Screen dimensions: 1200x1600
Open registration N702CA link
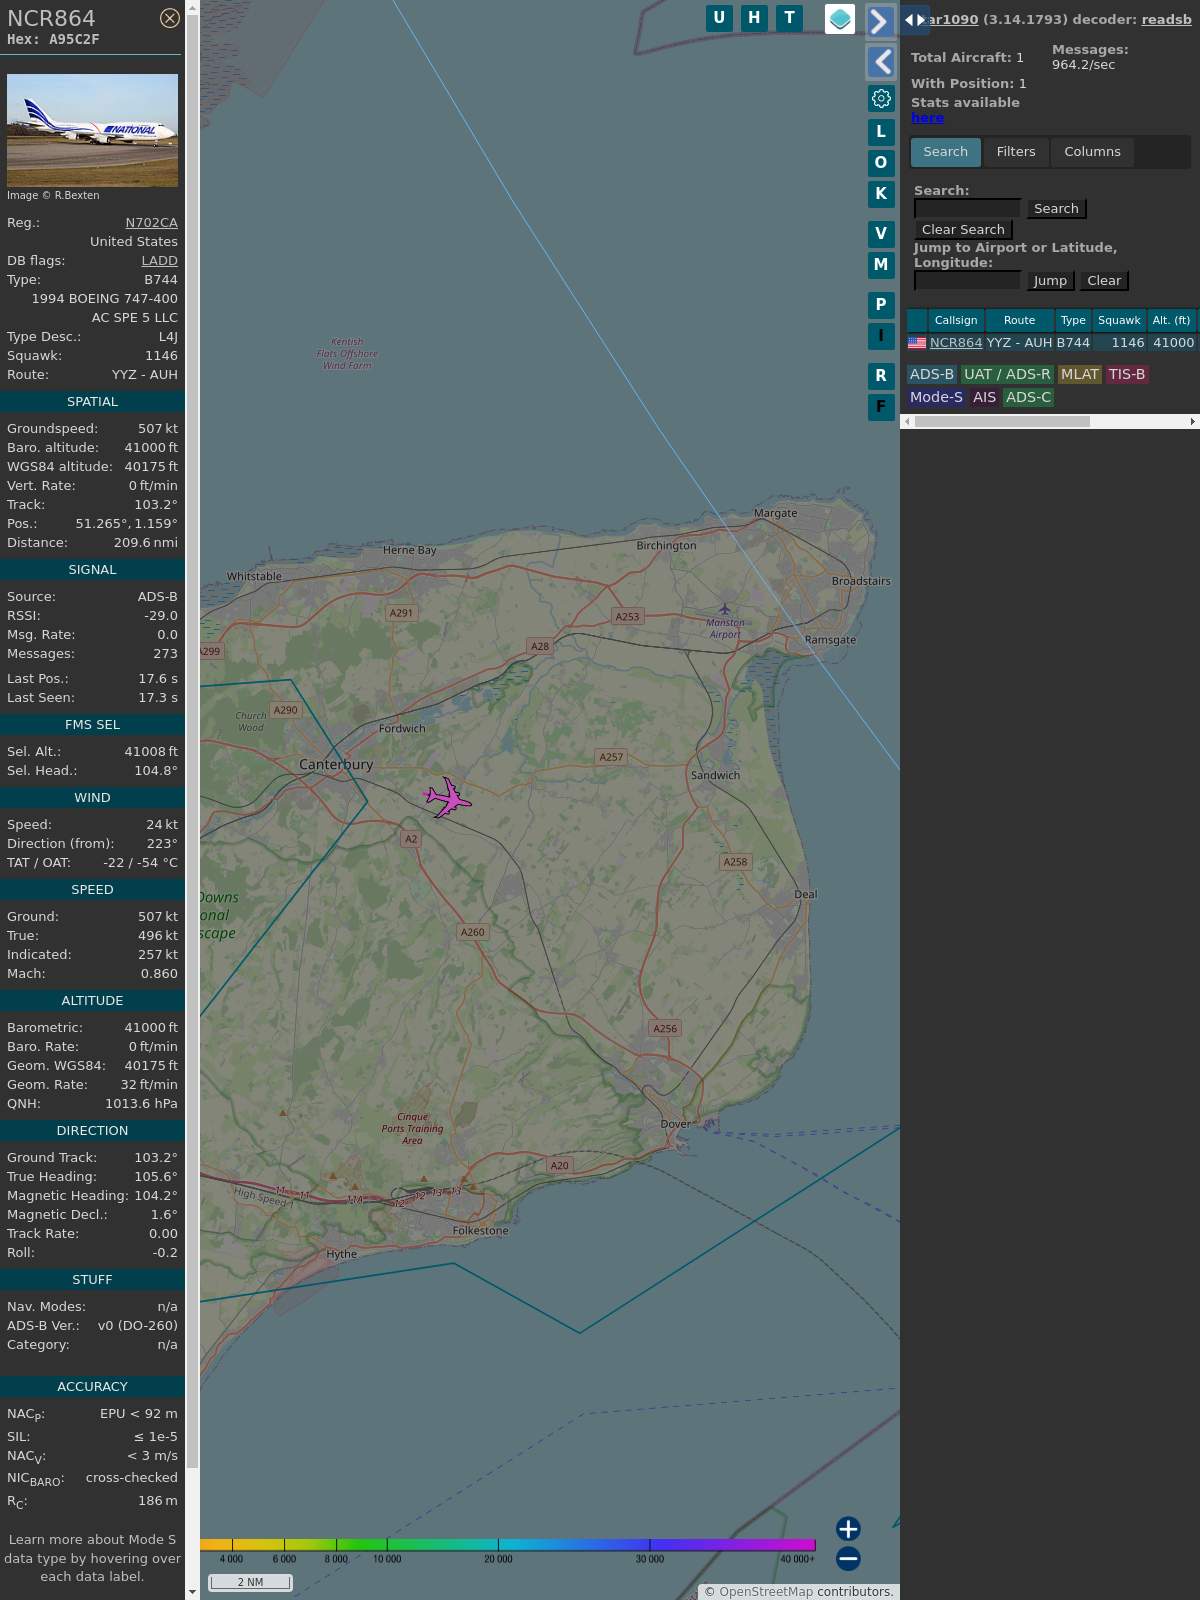[x=151, y=223]
